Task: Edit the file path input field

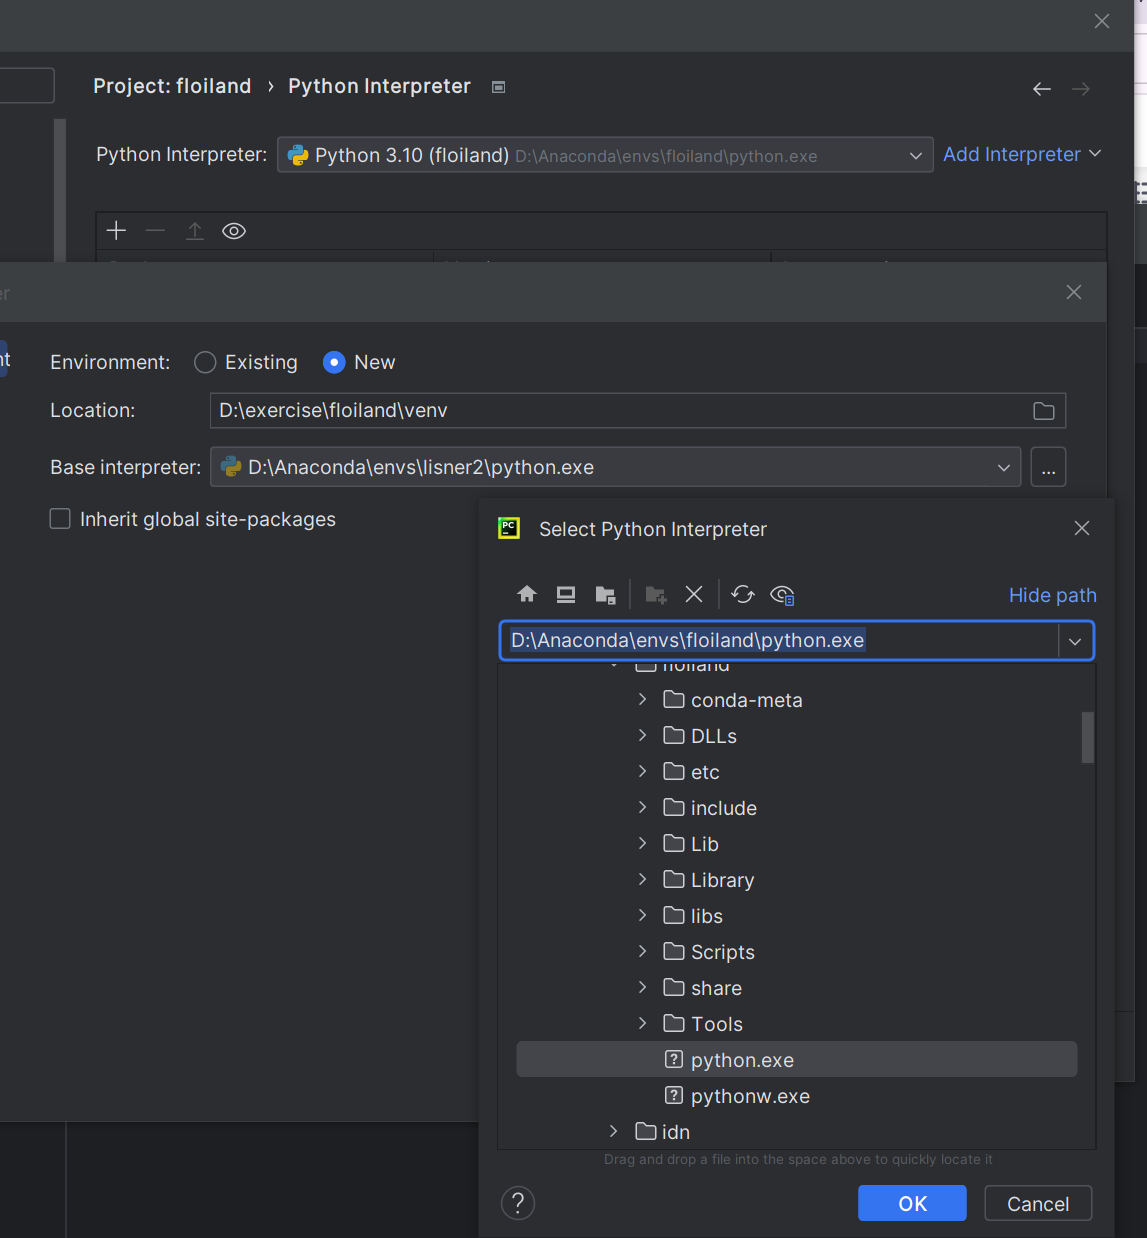Action: pyautogui.click(x=778, y=641)
